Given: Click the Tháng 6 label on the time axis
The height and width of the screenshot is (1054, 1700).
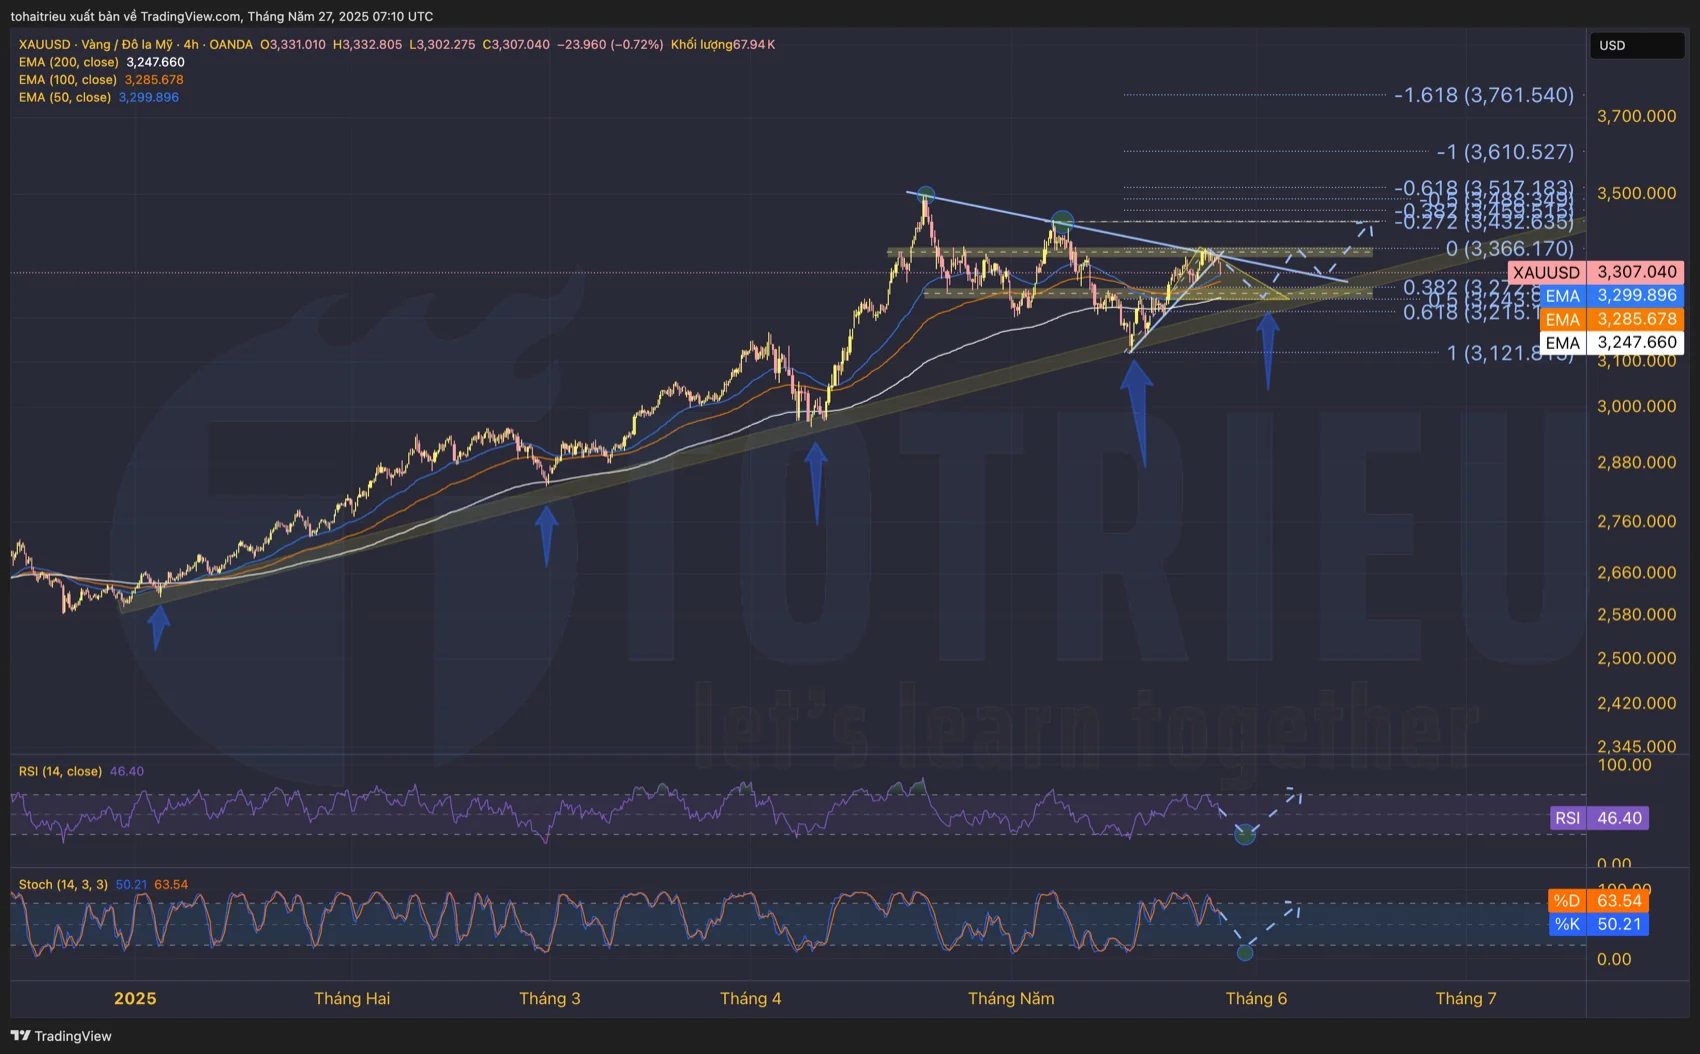Looking at the screenshot, I should pos(1256,998).
